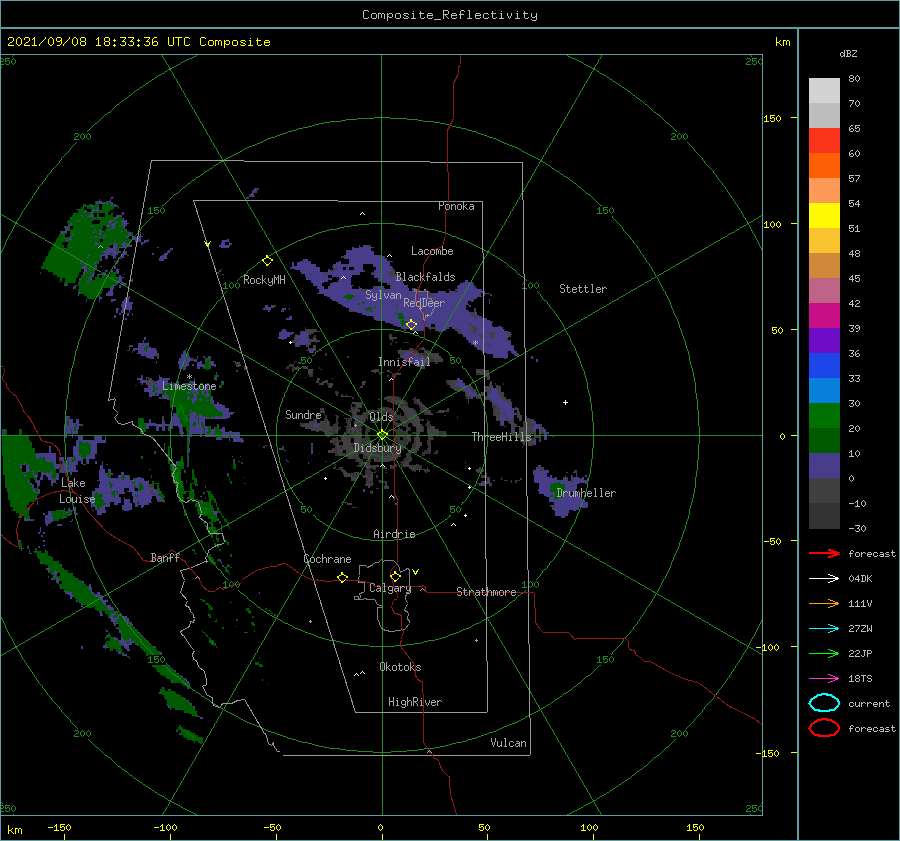Click the yellow diamond marker below RedDeer
900x841 pixels.
[x=411, y=325]
